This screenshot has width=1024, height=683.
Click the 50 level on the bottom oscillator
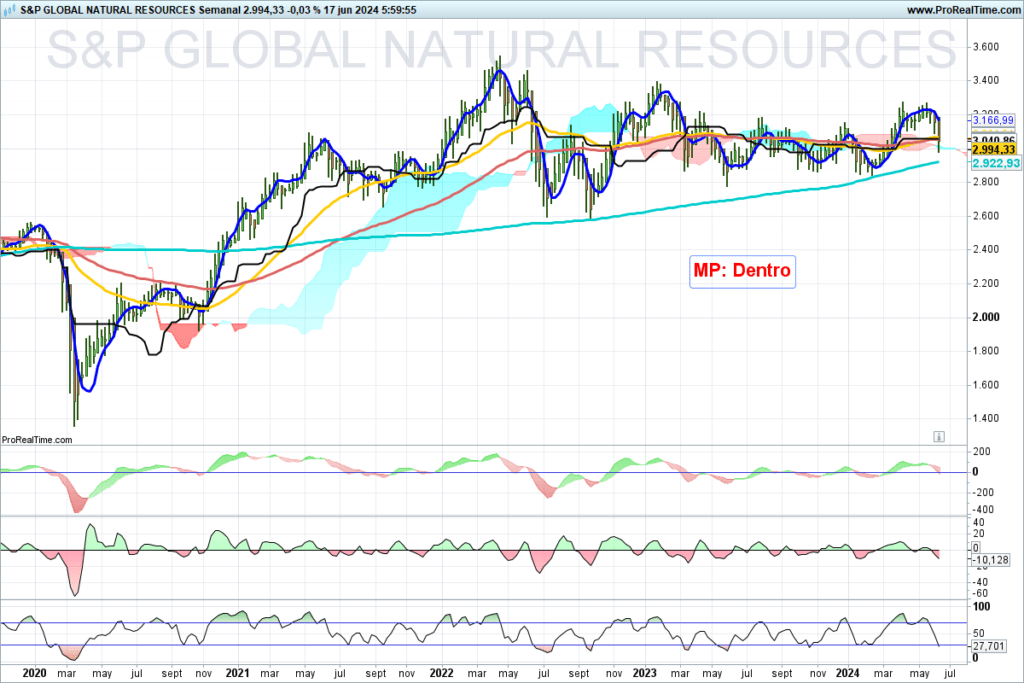[x=979, y=633]
